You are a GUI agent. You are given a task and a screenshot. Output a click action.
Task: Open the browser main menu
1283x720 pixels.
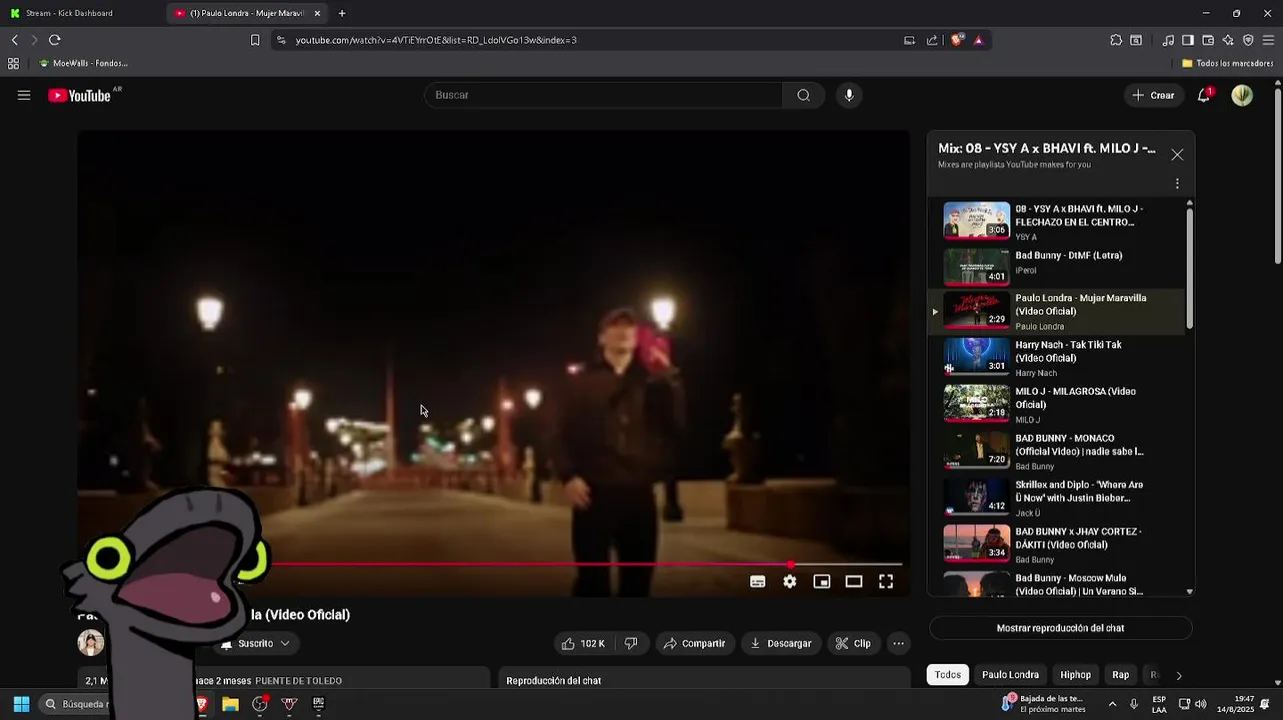1269,40
